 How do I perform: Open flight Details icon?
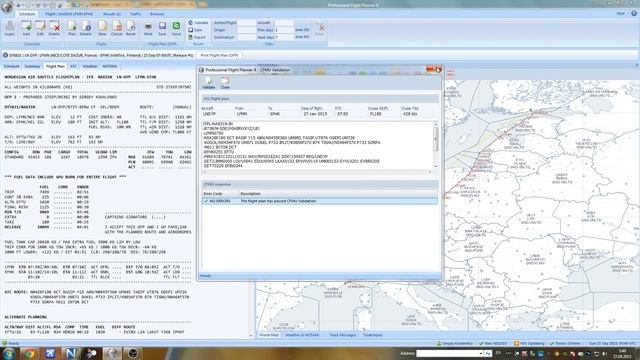[x=86, y=28]
